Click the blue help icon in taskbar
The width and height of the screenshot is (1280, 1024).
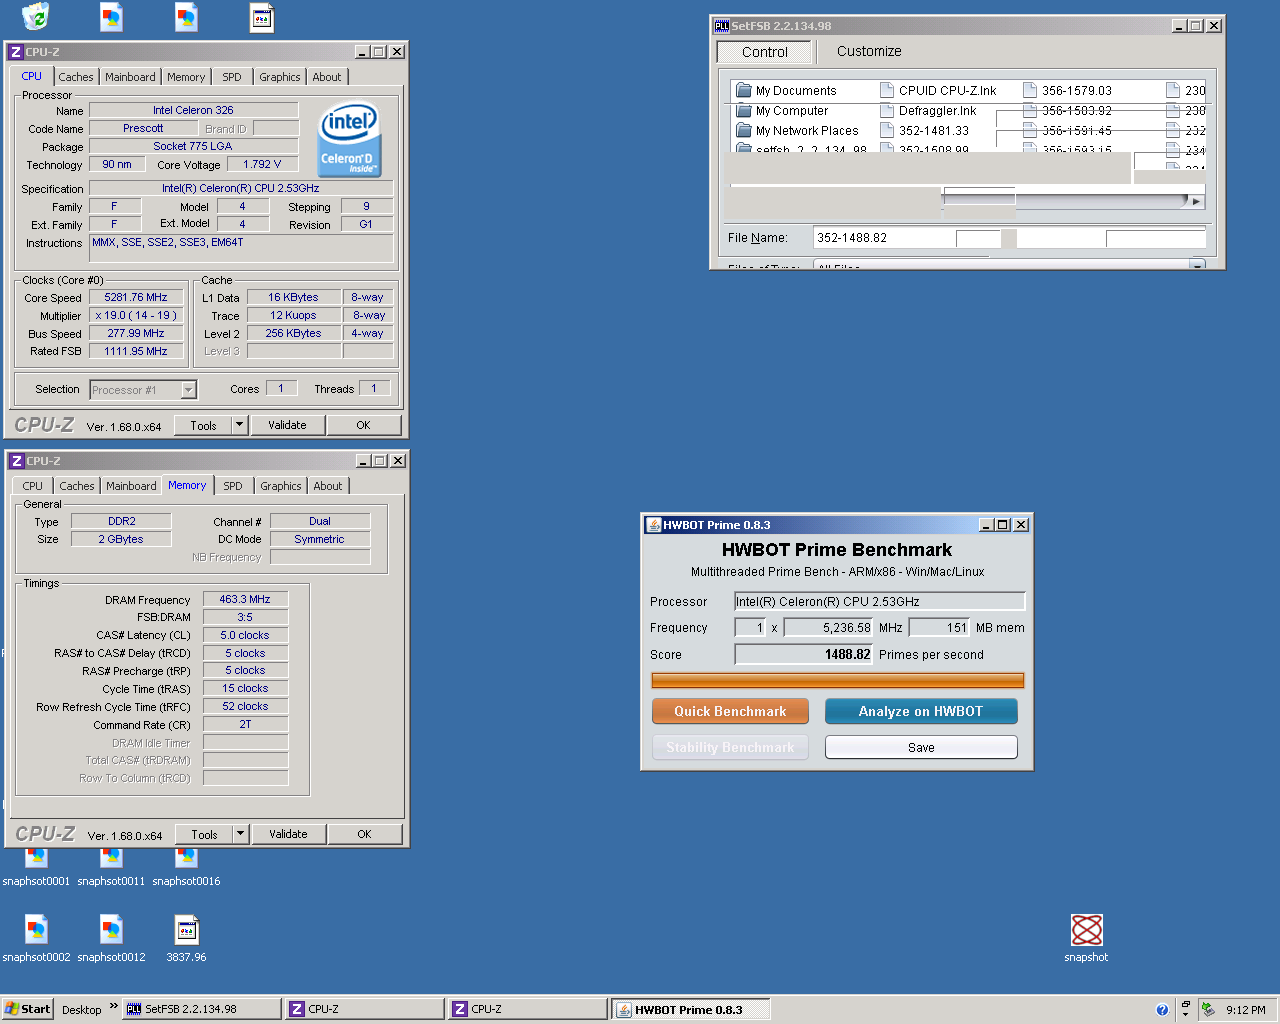coord(1162,1010)
